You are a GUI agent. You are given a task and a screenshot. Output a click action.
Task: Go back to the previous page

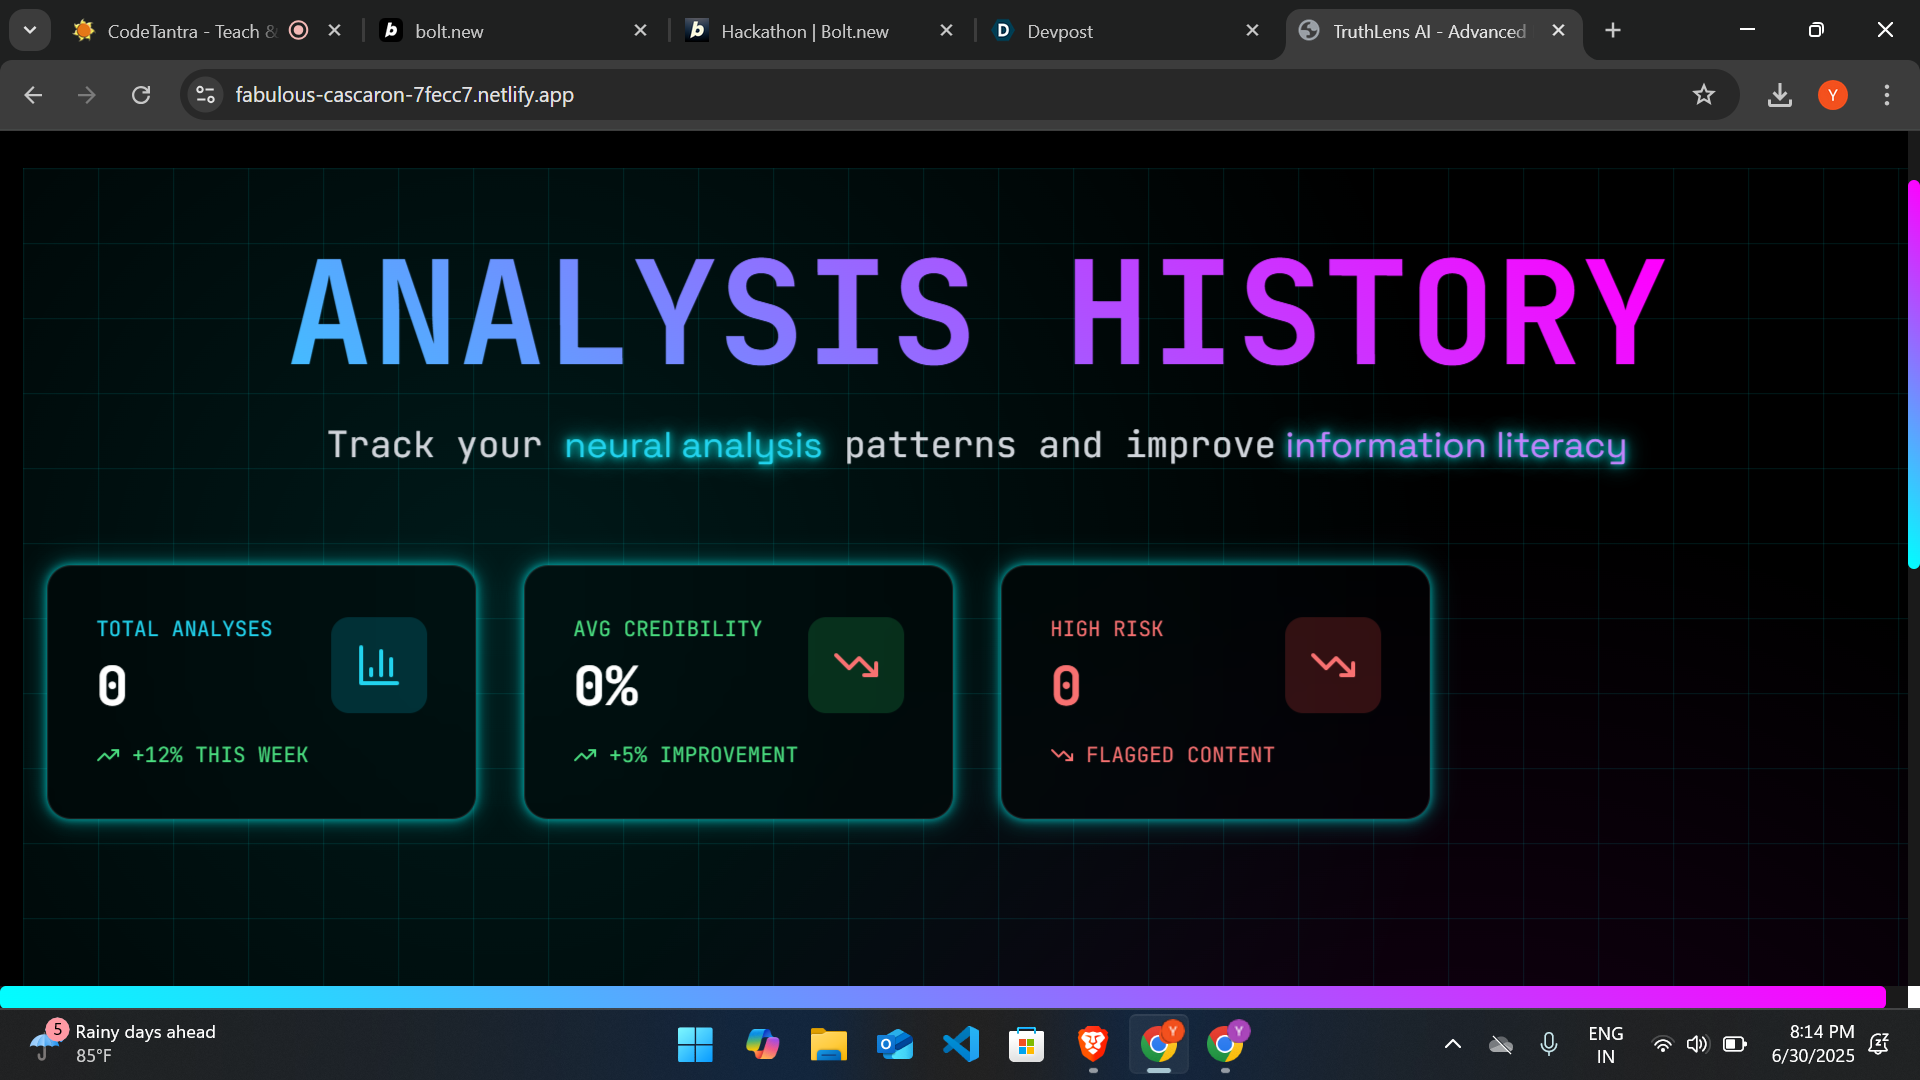pos(33,95)
